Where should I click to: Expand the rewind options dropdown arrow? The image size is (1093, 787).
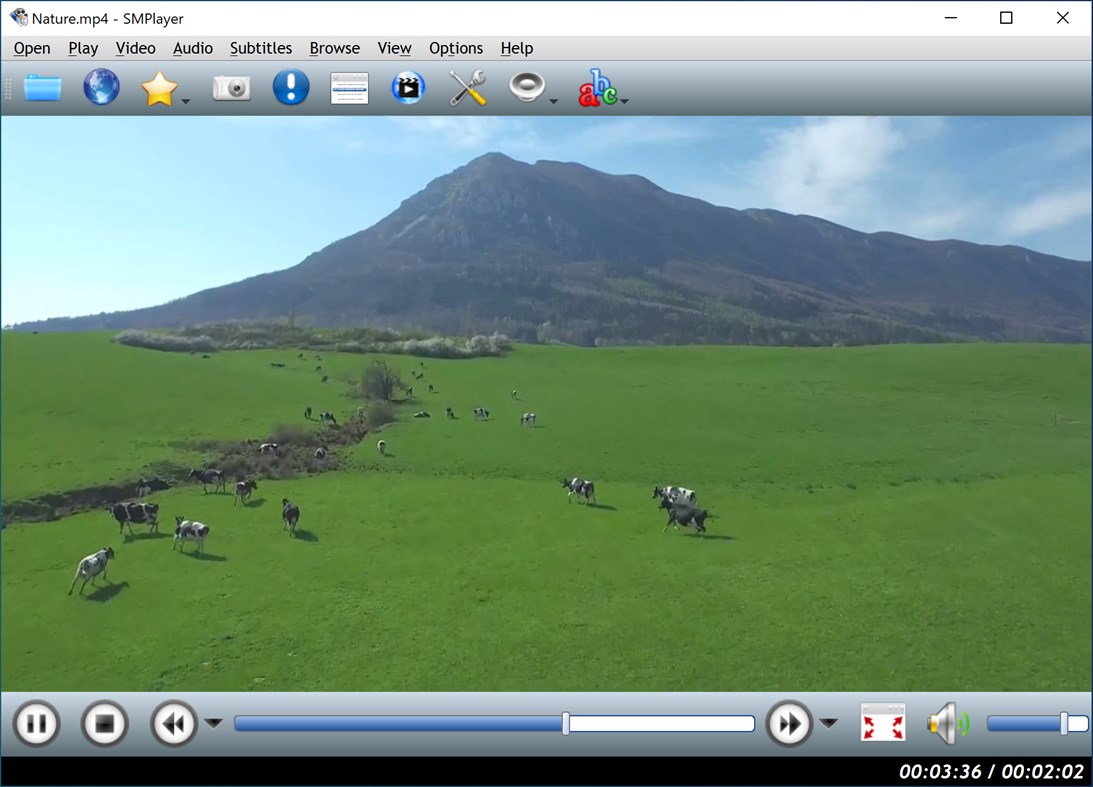(213, 723)
